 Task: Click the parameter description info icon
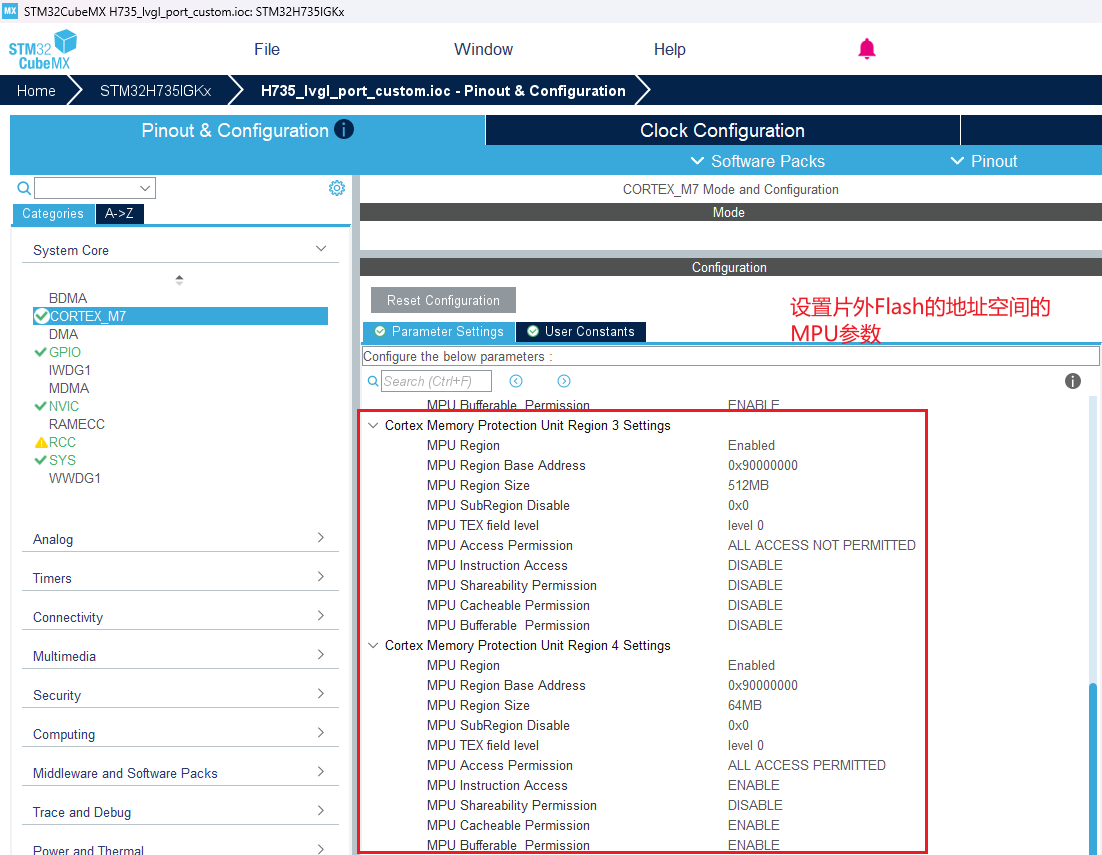pyautogui.click(x=1072, y=381)
